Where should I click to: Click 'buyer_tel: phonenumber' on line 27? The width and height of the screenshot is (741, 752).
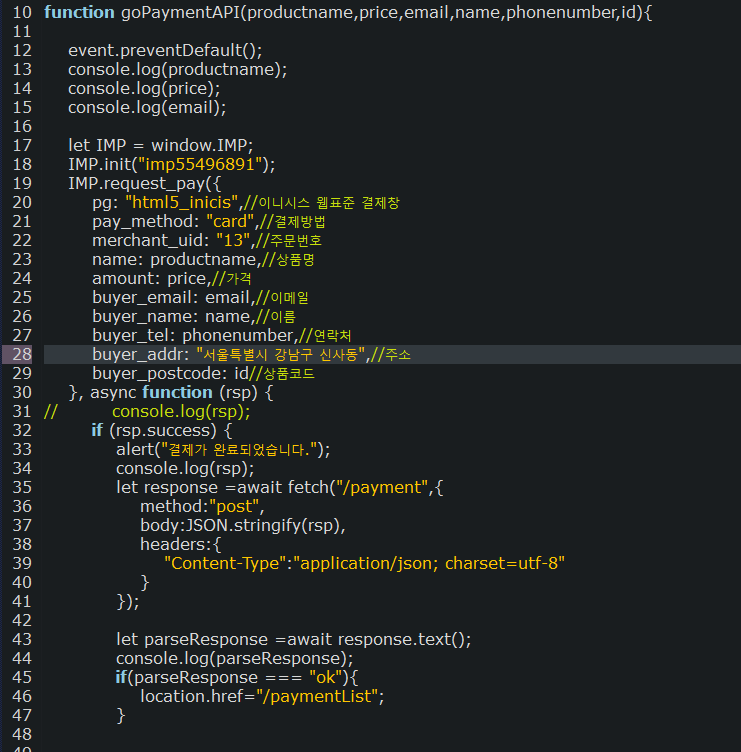192,335
